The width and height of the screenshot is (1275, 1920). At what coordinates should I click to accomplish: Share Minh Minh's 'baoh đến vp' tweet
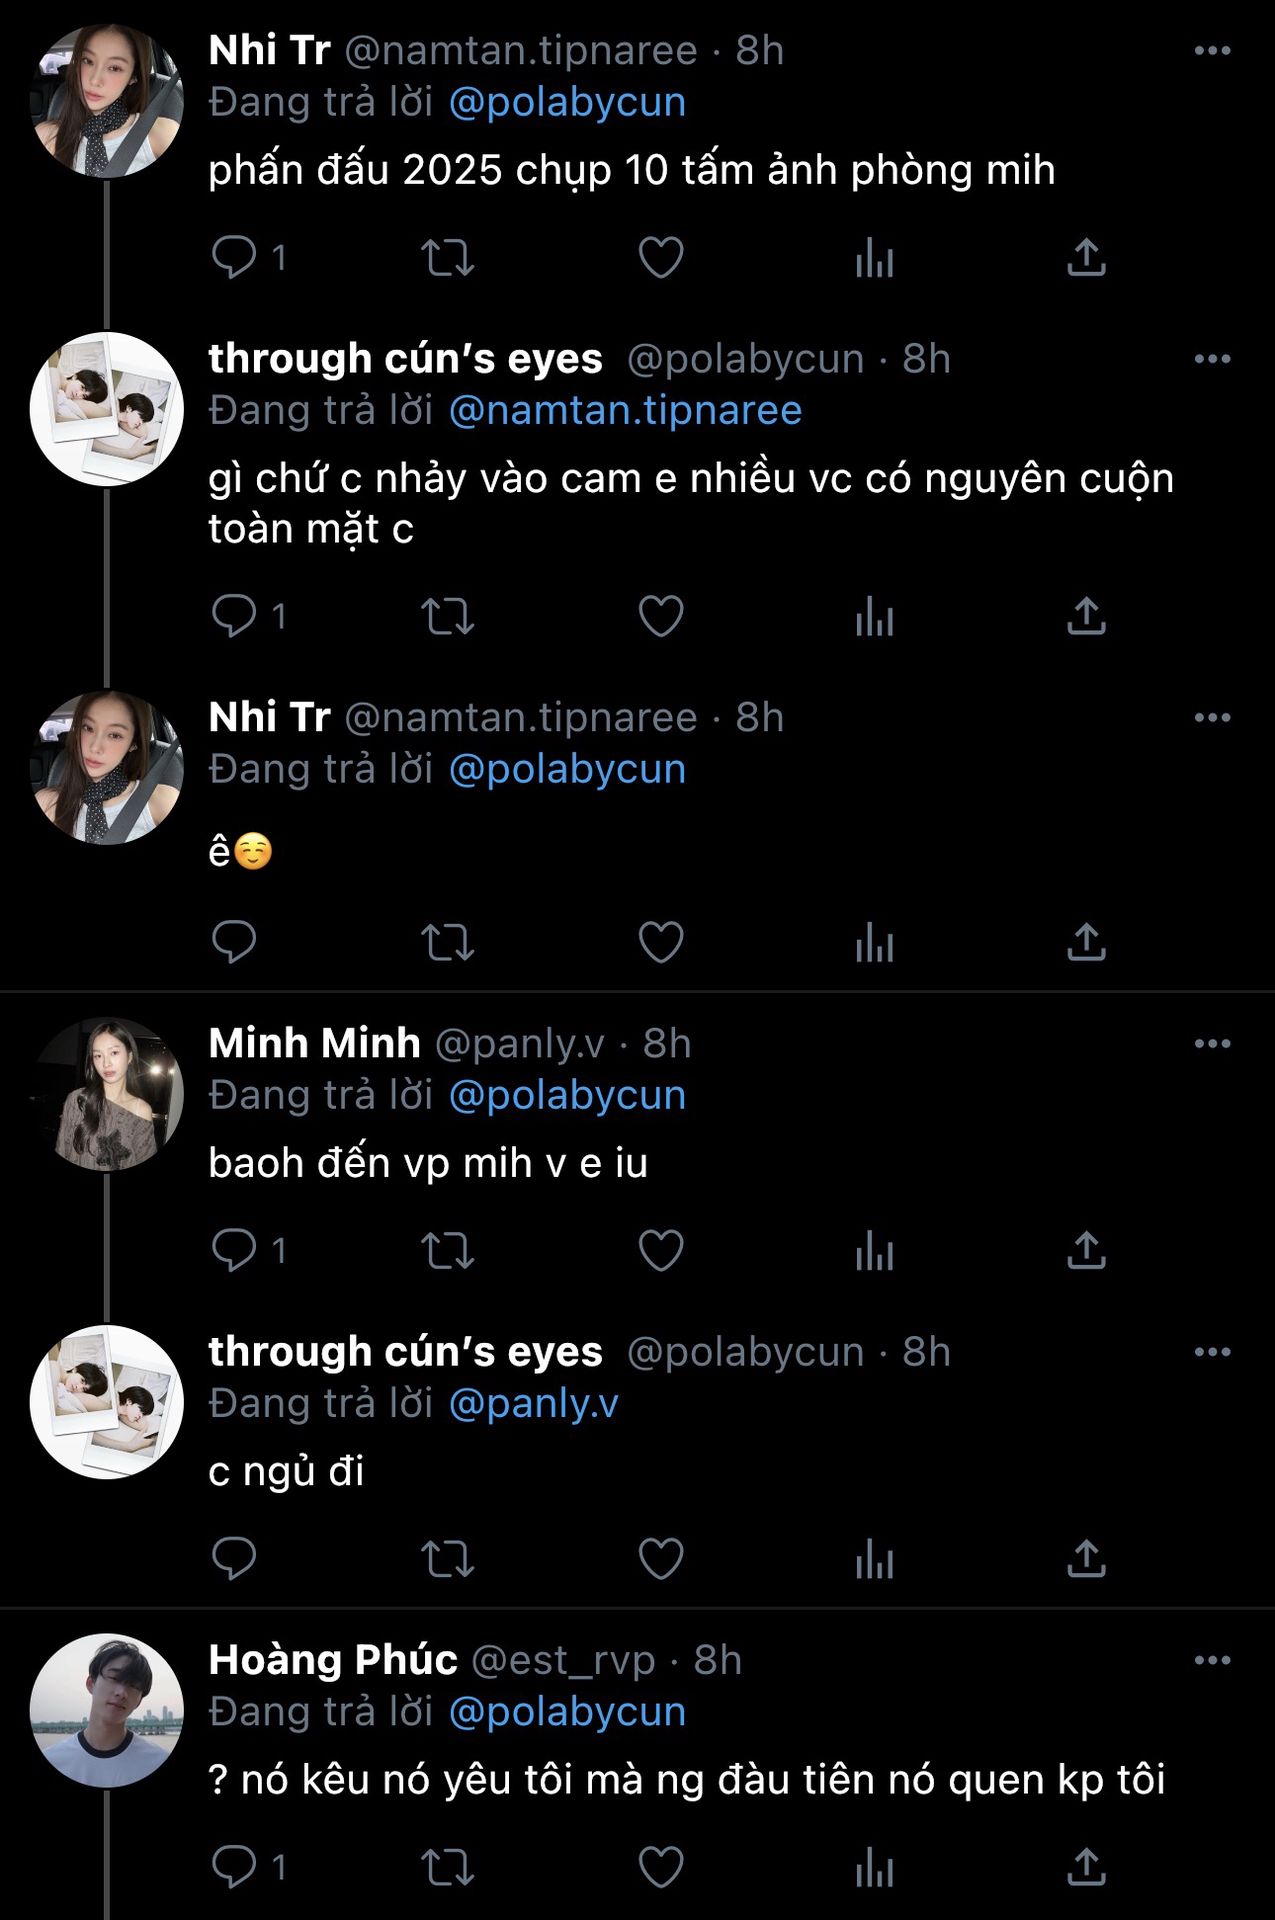[x=1086, y=1250]
